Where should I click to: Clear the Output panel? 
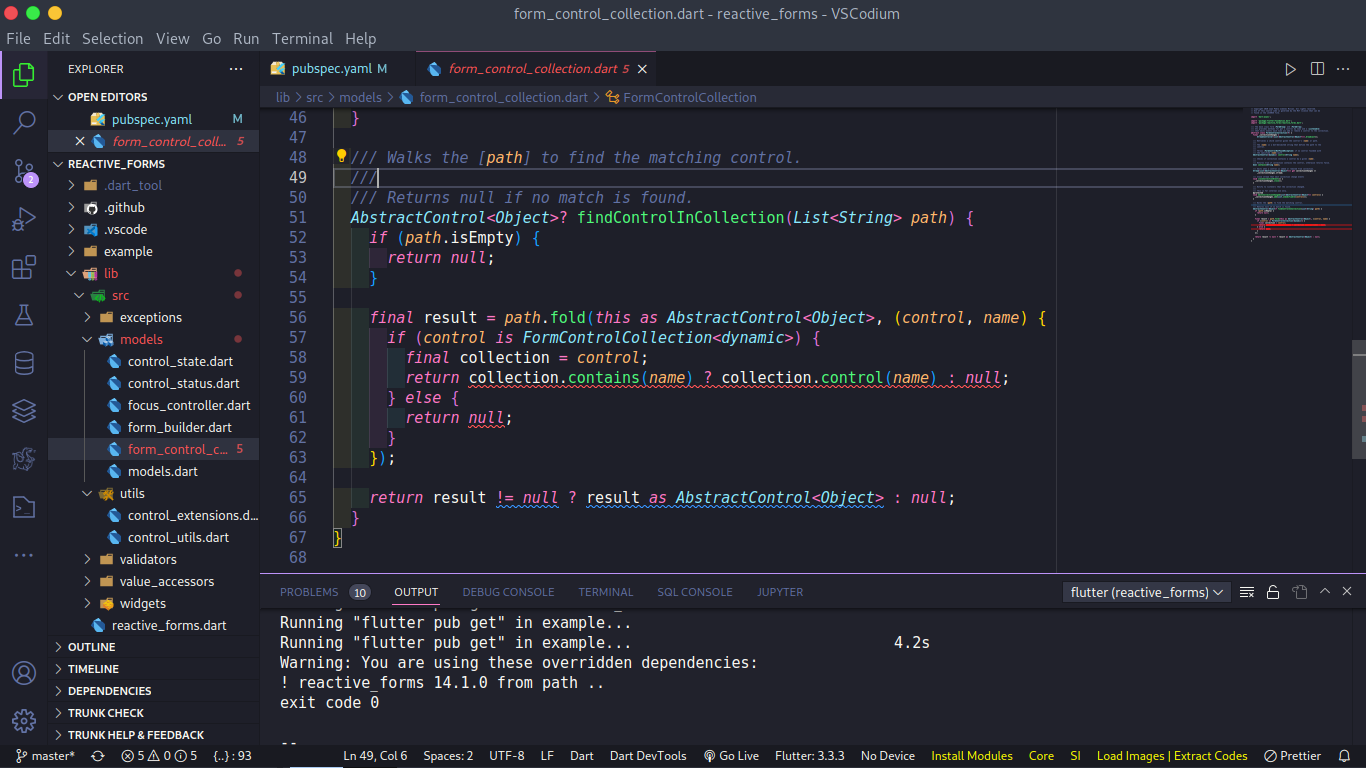[x=1246, y=591]
